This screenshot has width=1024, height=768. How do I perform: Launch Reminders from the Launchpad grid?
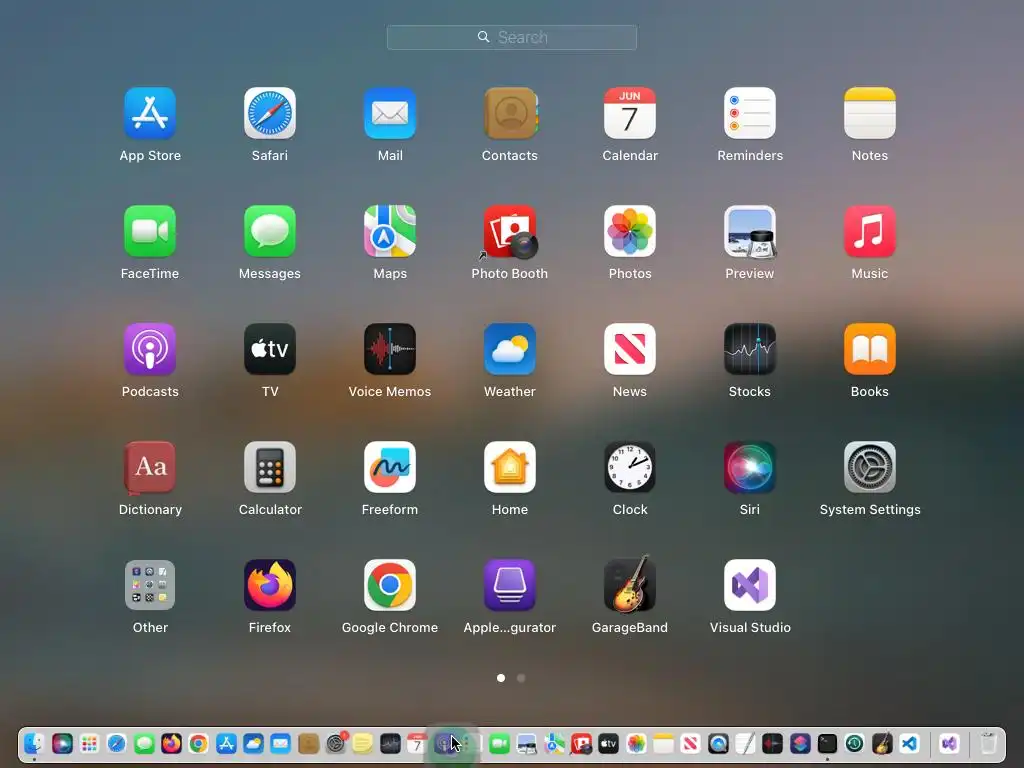750,114
